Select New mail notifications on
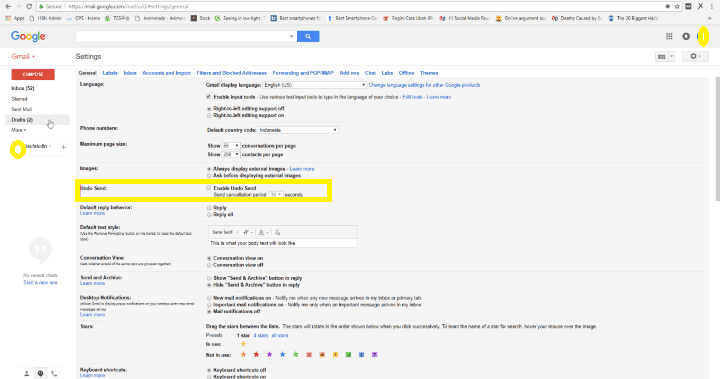The image size is (720, 379). [209, 298]
